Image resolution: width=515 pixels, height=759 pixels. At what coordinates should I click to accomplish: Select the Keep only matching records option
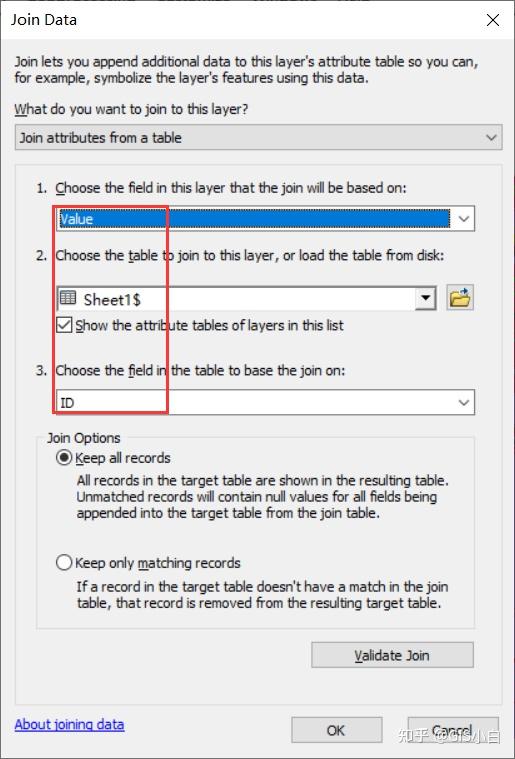[x=64, y=562]
